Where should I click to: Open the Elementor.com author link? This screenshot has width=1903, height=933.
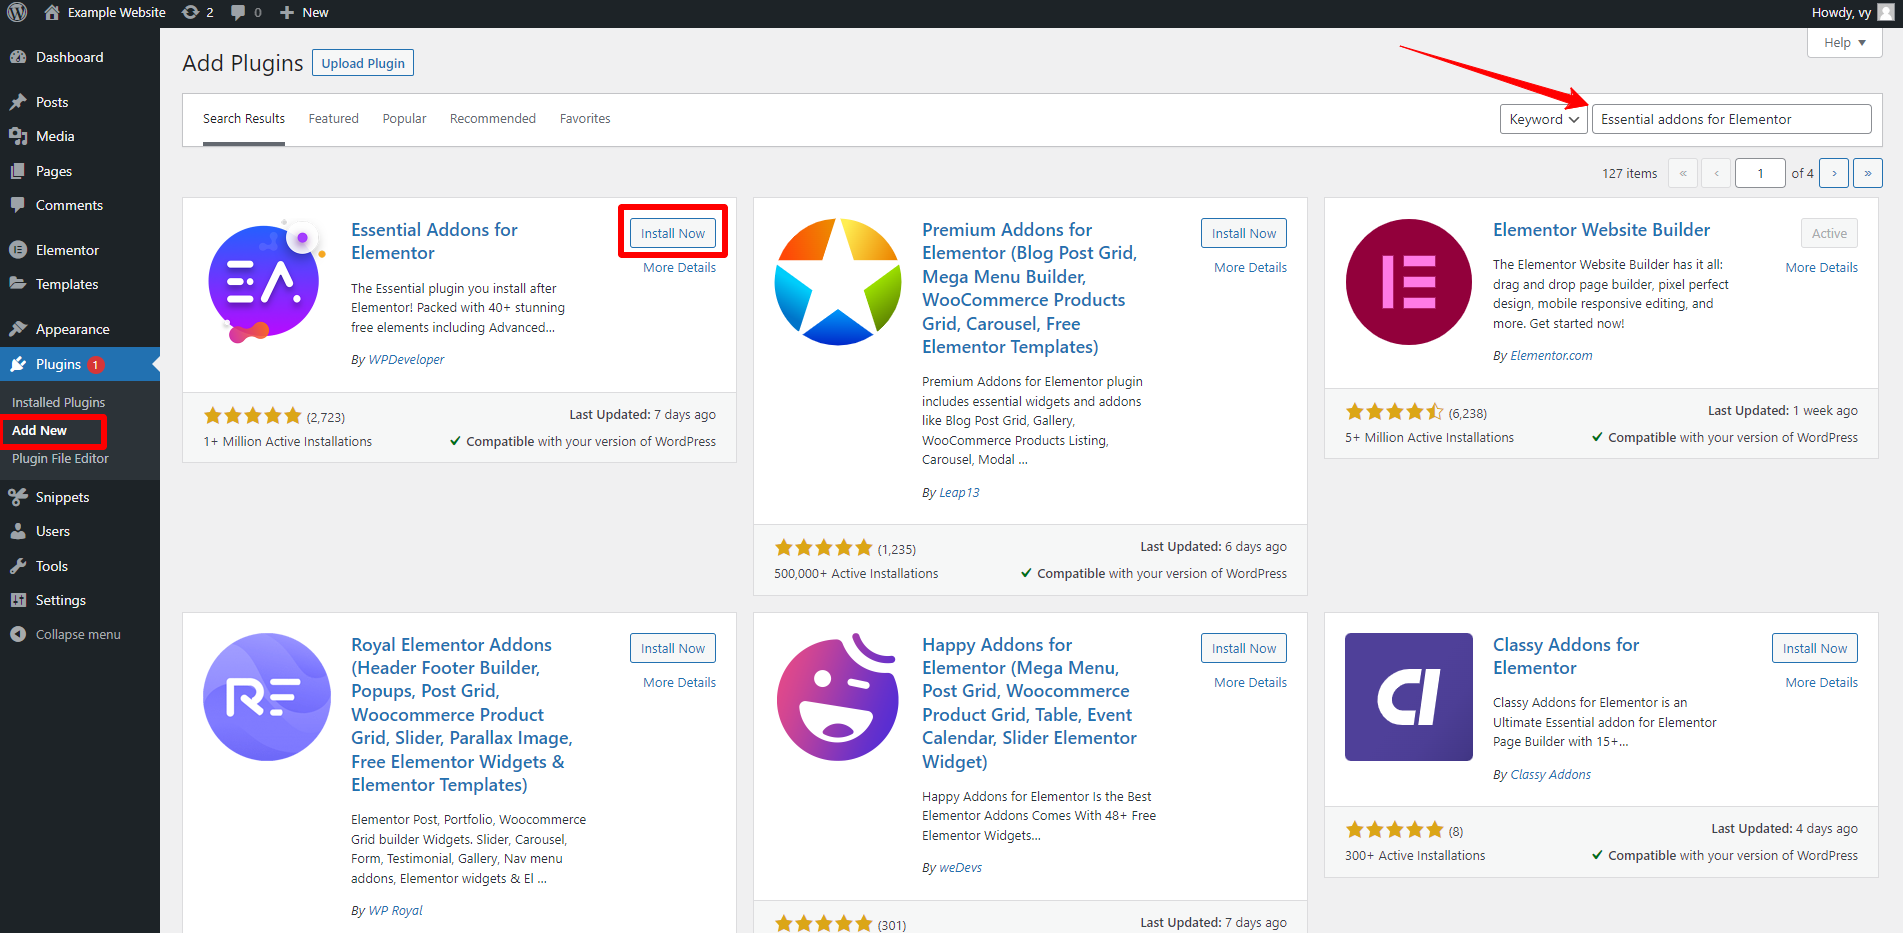1551,355
